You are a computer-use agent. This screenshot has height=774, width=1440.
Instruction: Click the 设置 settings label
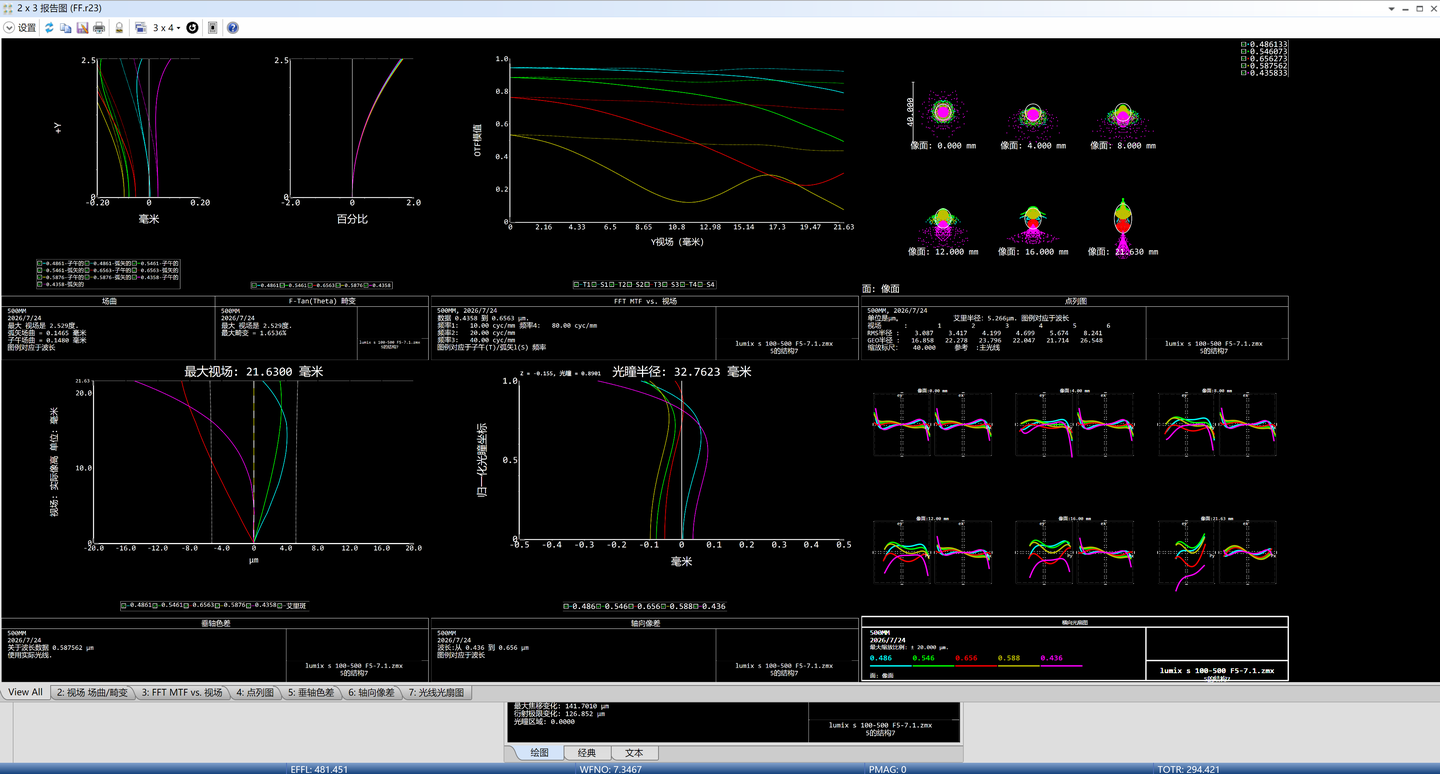click(27, 28)
